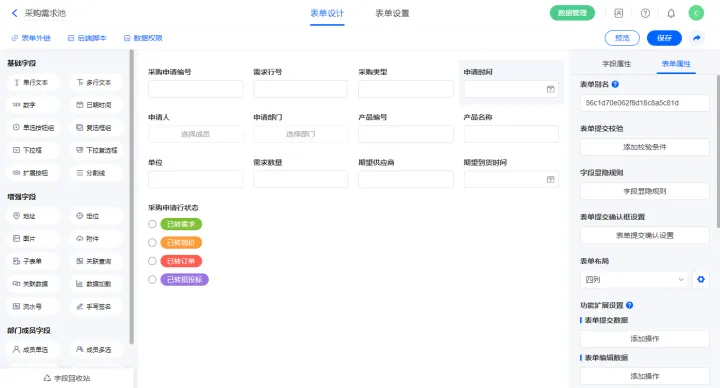Image resolution: width=720 pixels, height=388 pixels.
Task: Add a 成员多选 field
Action: [96, 350]
